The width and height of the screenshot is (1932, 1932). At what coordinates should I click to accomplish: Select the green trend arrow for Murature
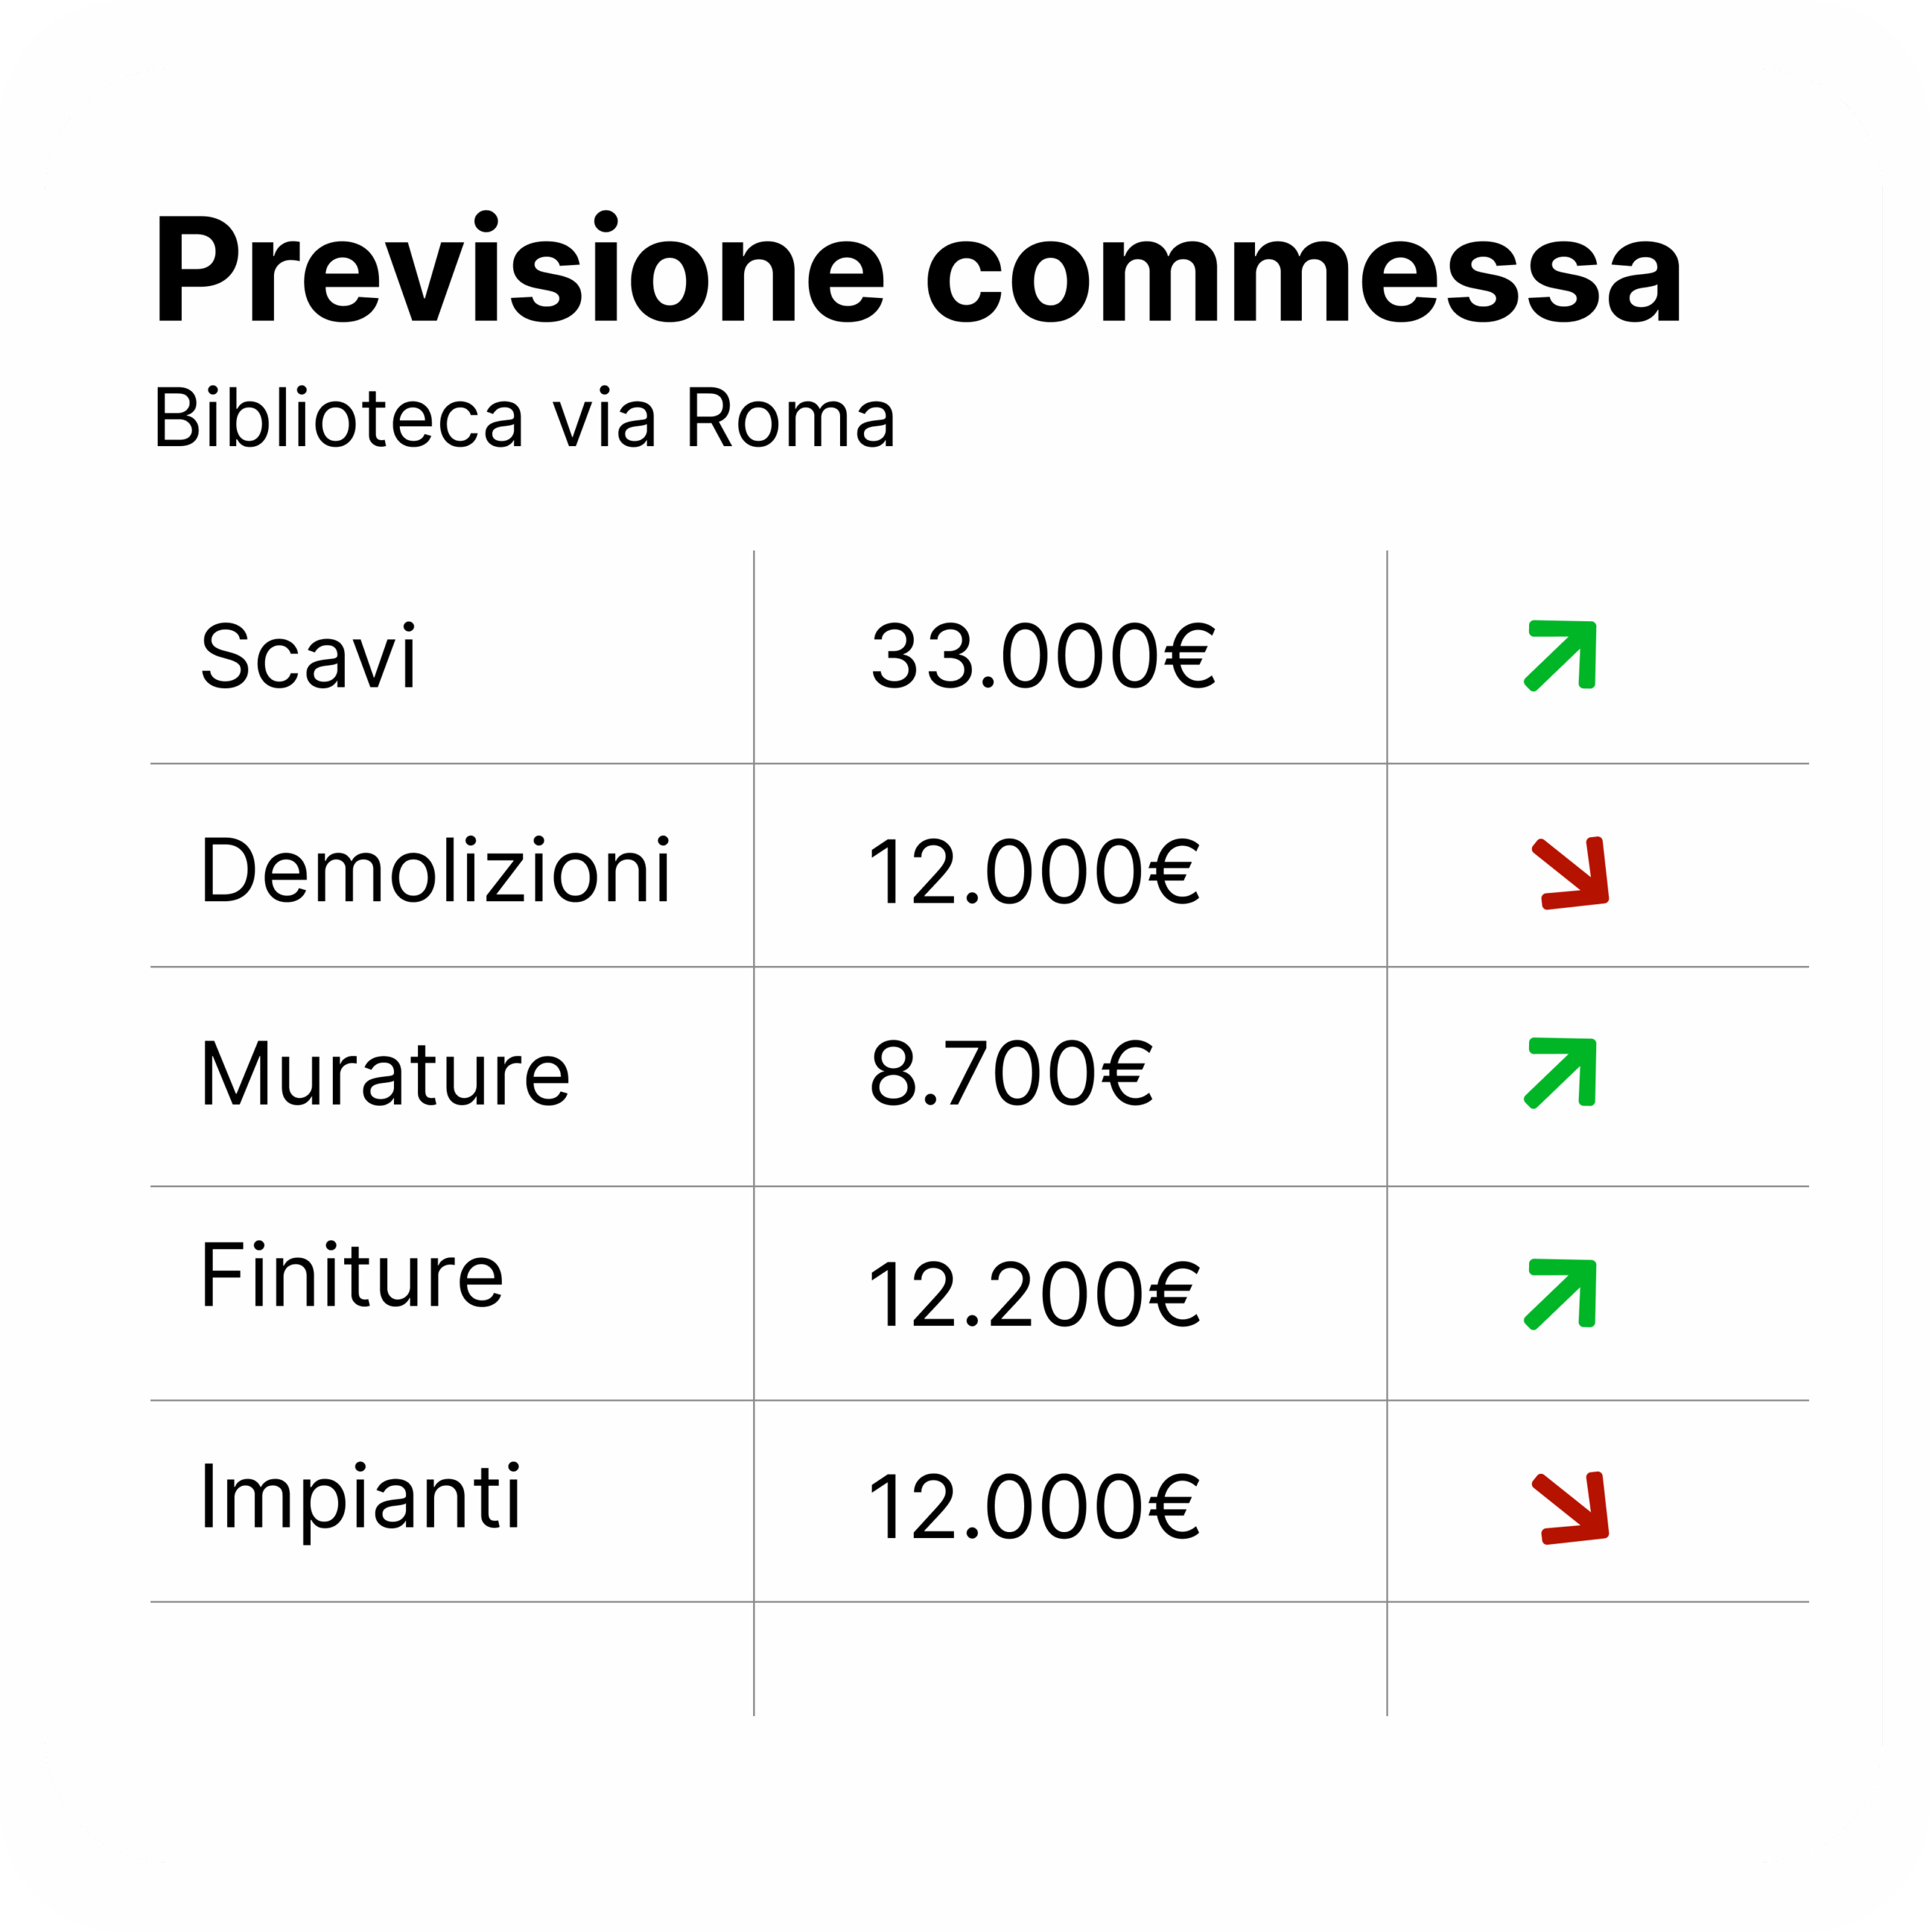pyautogui.click(x=1561, y=1073)
